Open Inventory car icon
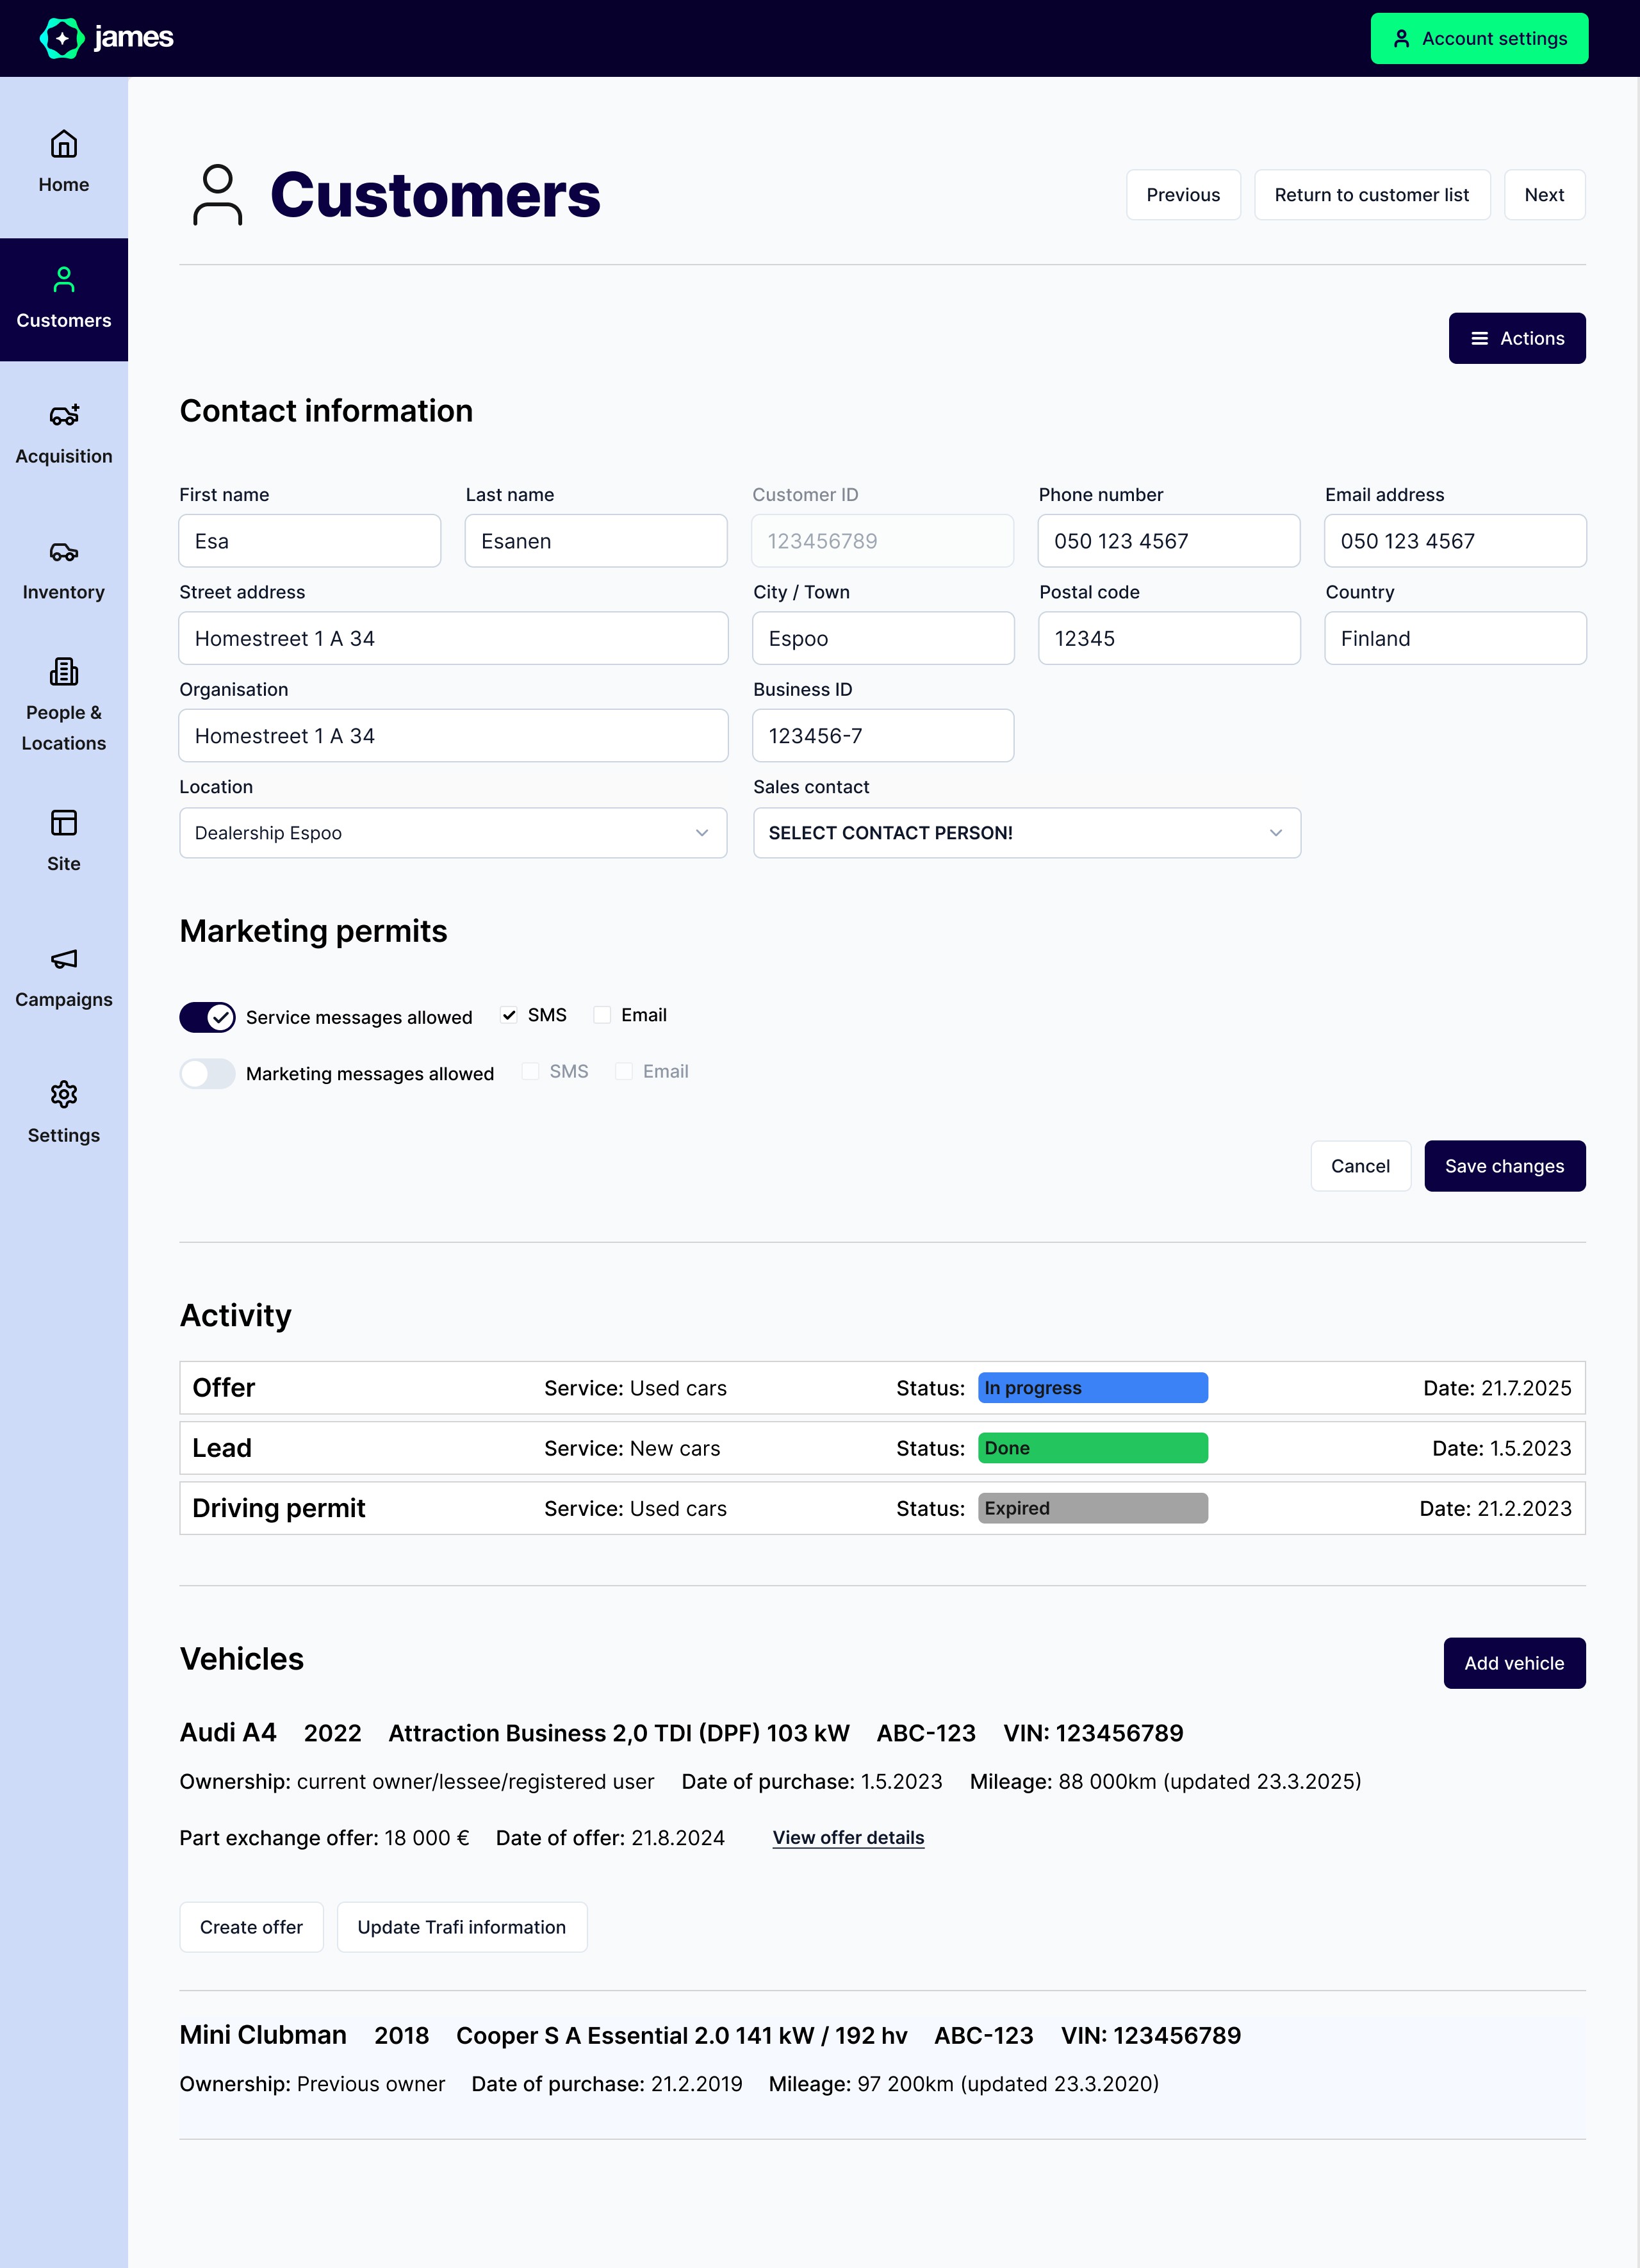1640x2268 pixels. coord(63,552)
